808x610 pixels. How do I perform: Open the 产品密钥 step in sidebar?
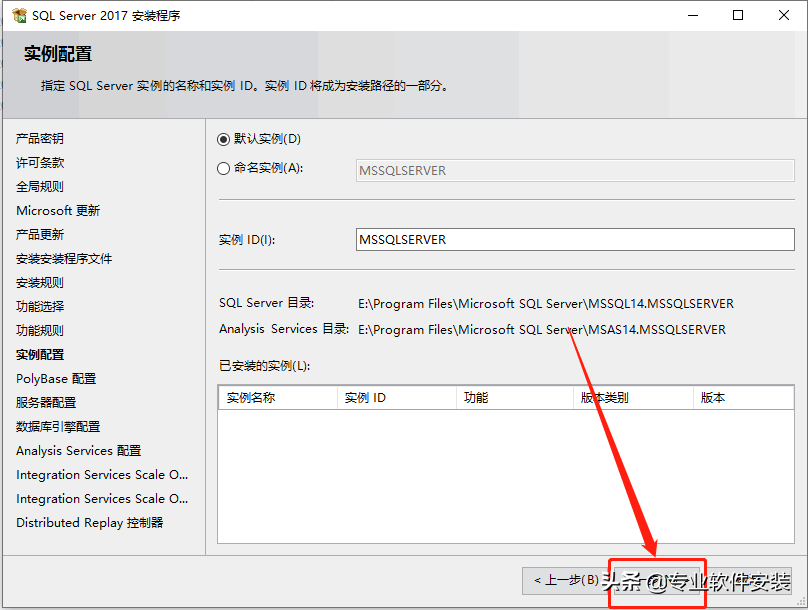40,139
